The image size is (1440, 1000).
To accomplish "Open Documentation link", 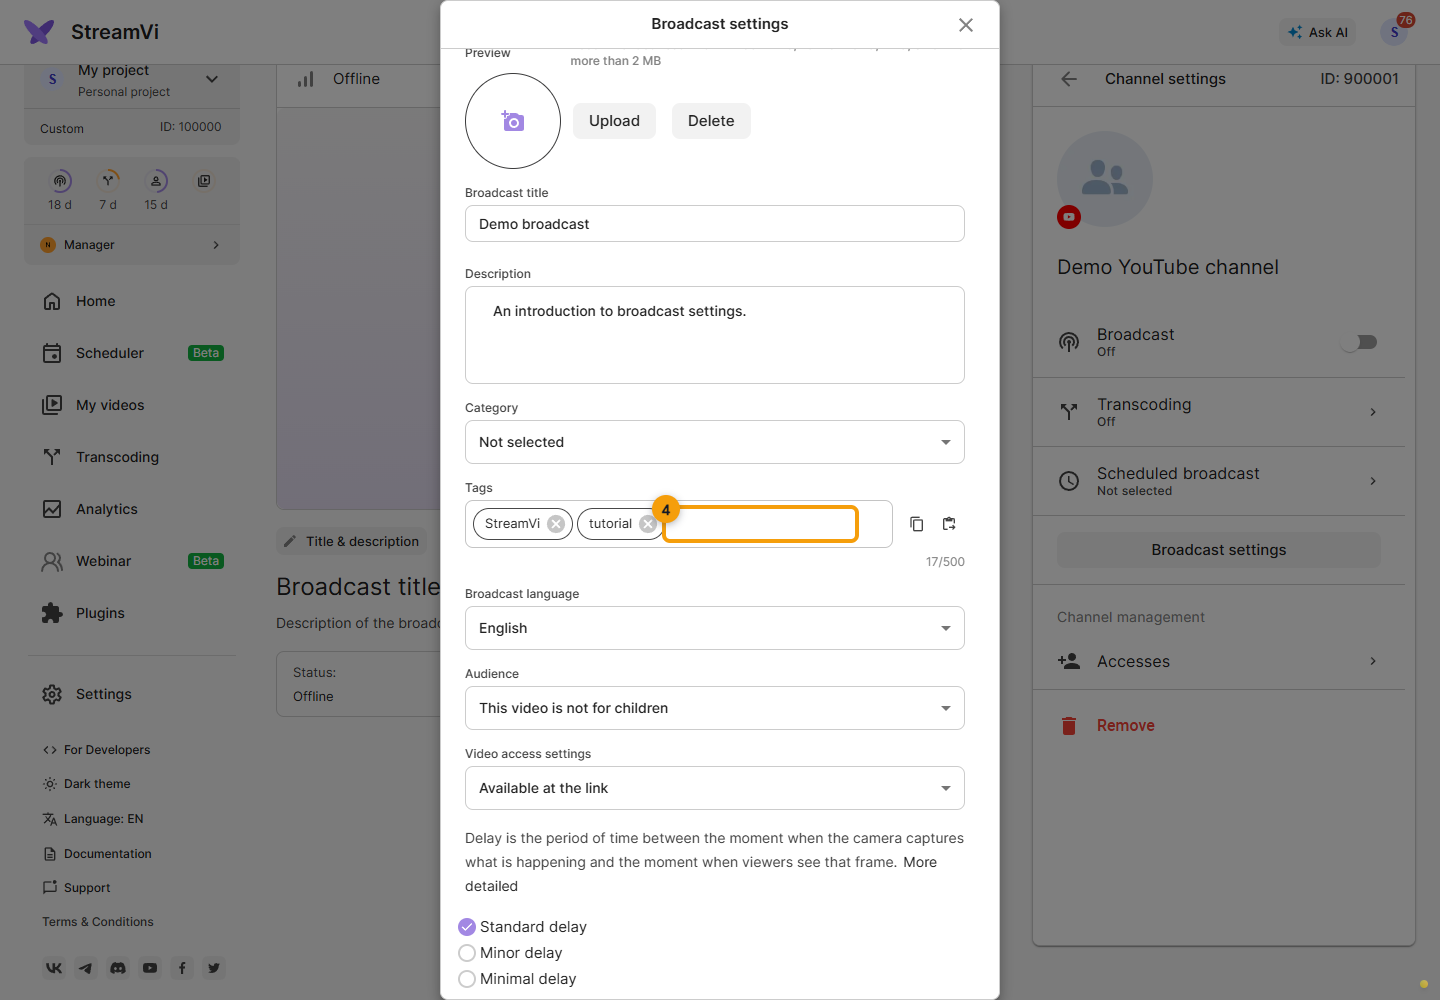I will coord(97,854).
